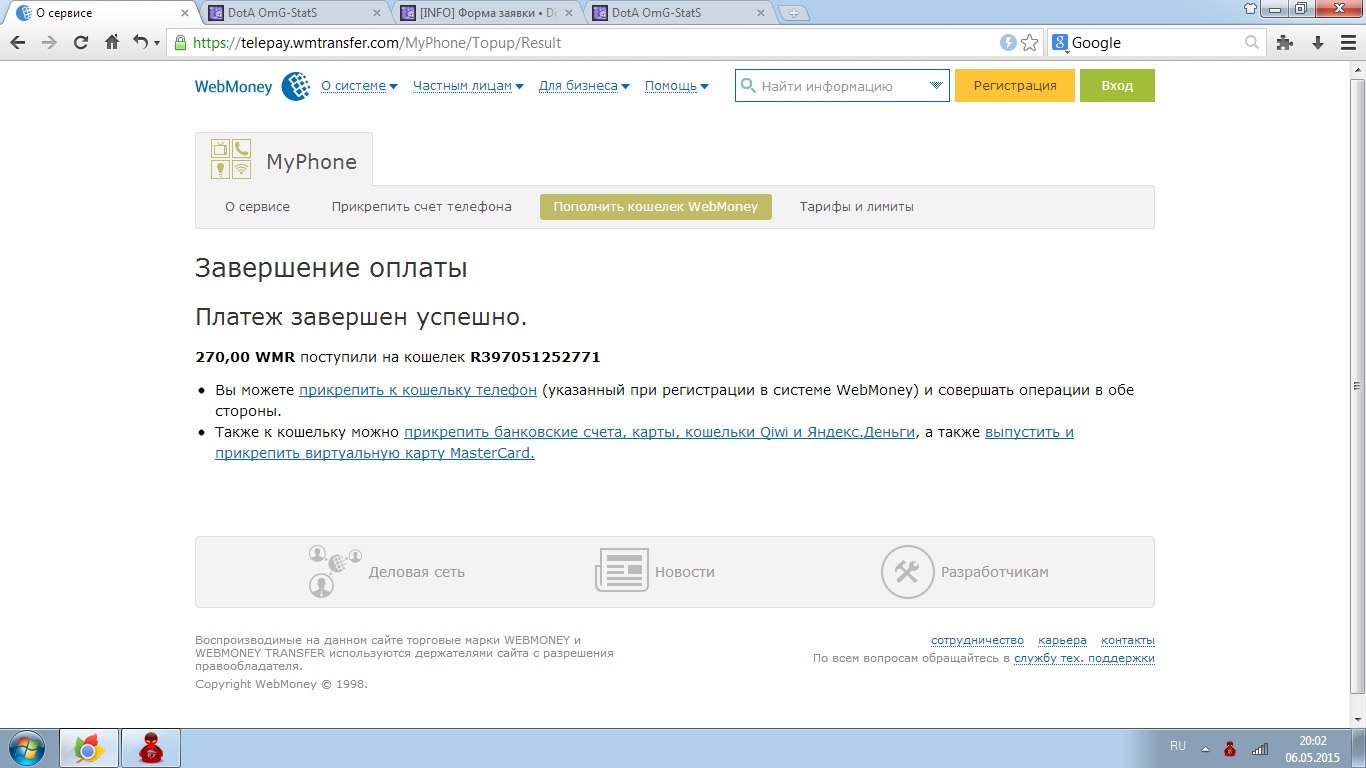Open 'Прикрепить счет телефона' section
The image size is (1366, 768).
coord(422,207)
